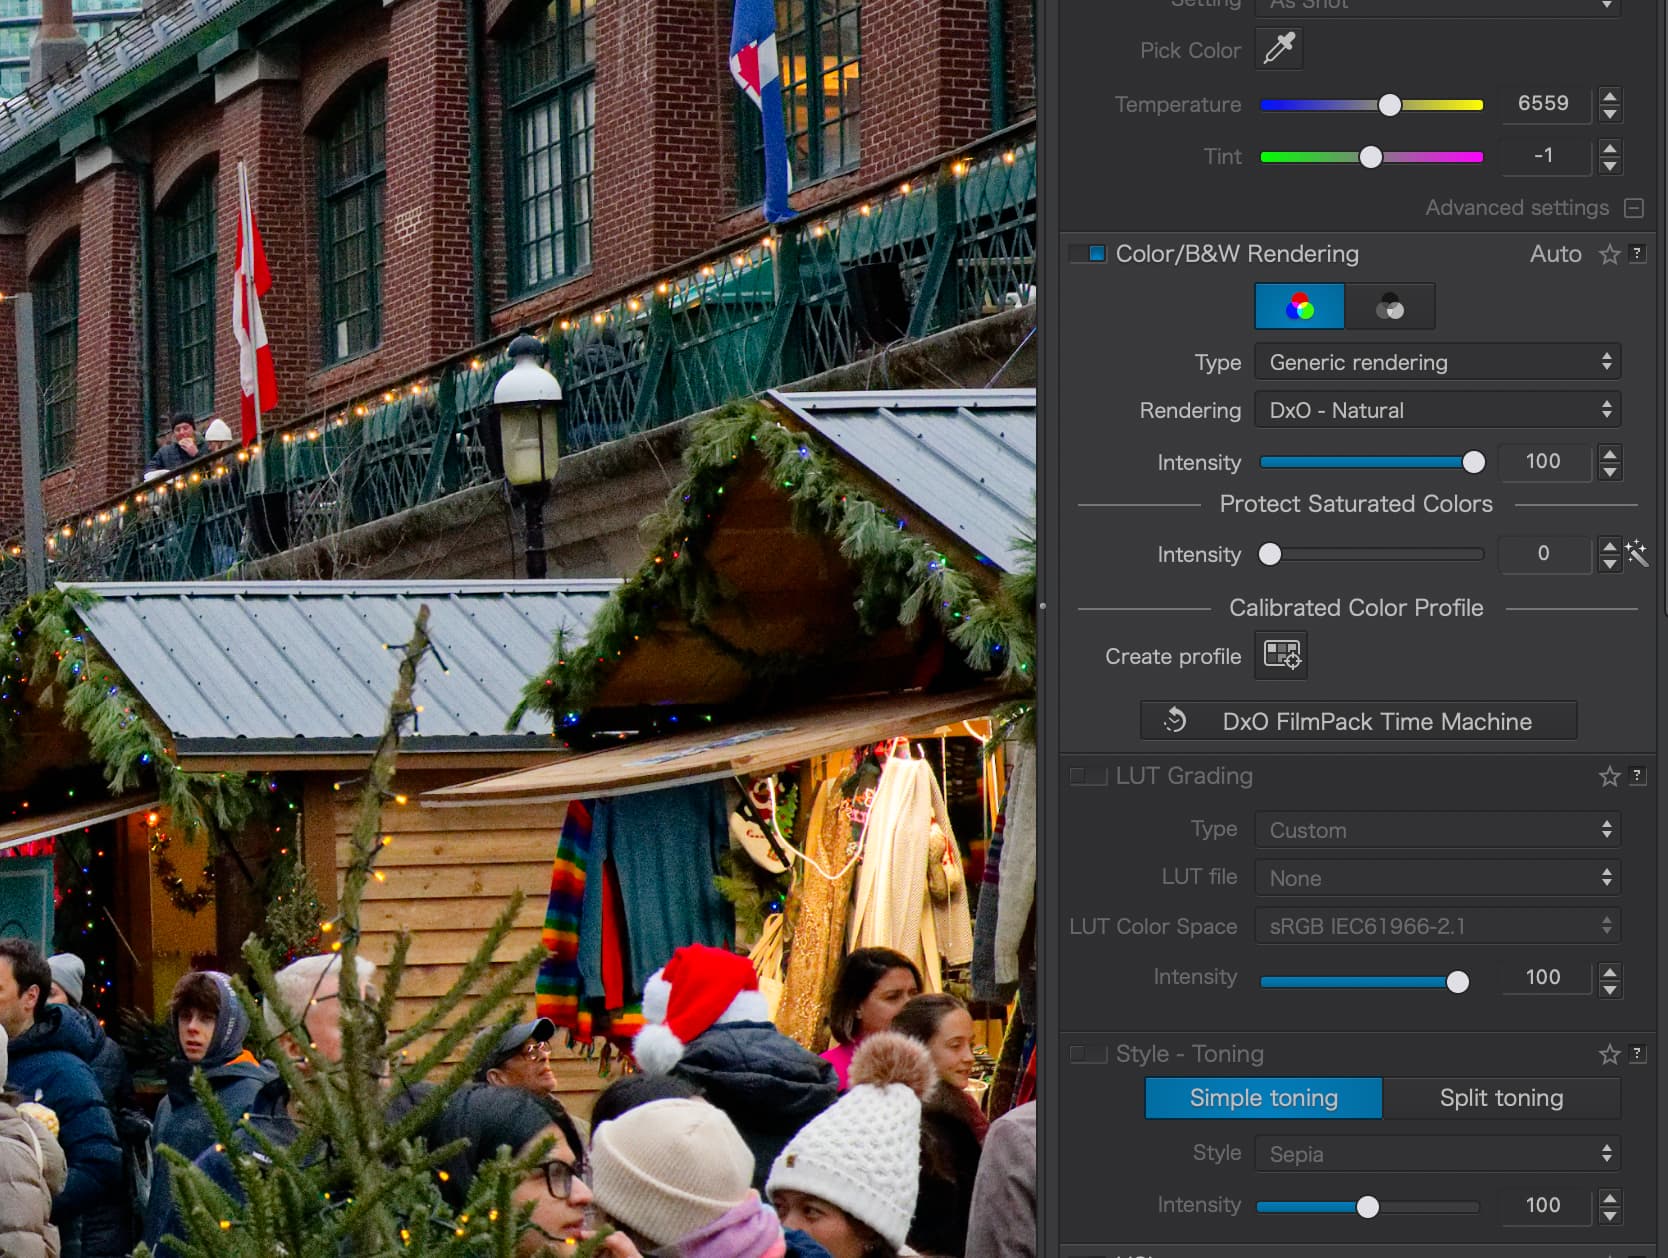Screen dimensions: 1668x1258
Task: Open help for the LUT Grading panel
Action: (1638, 776)
